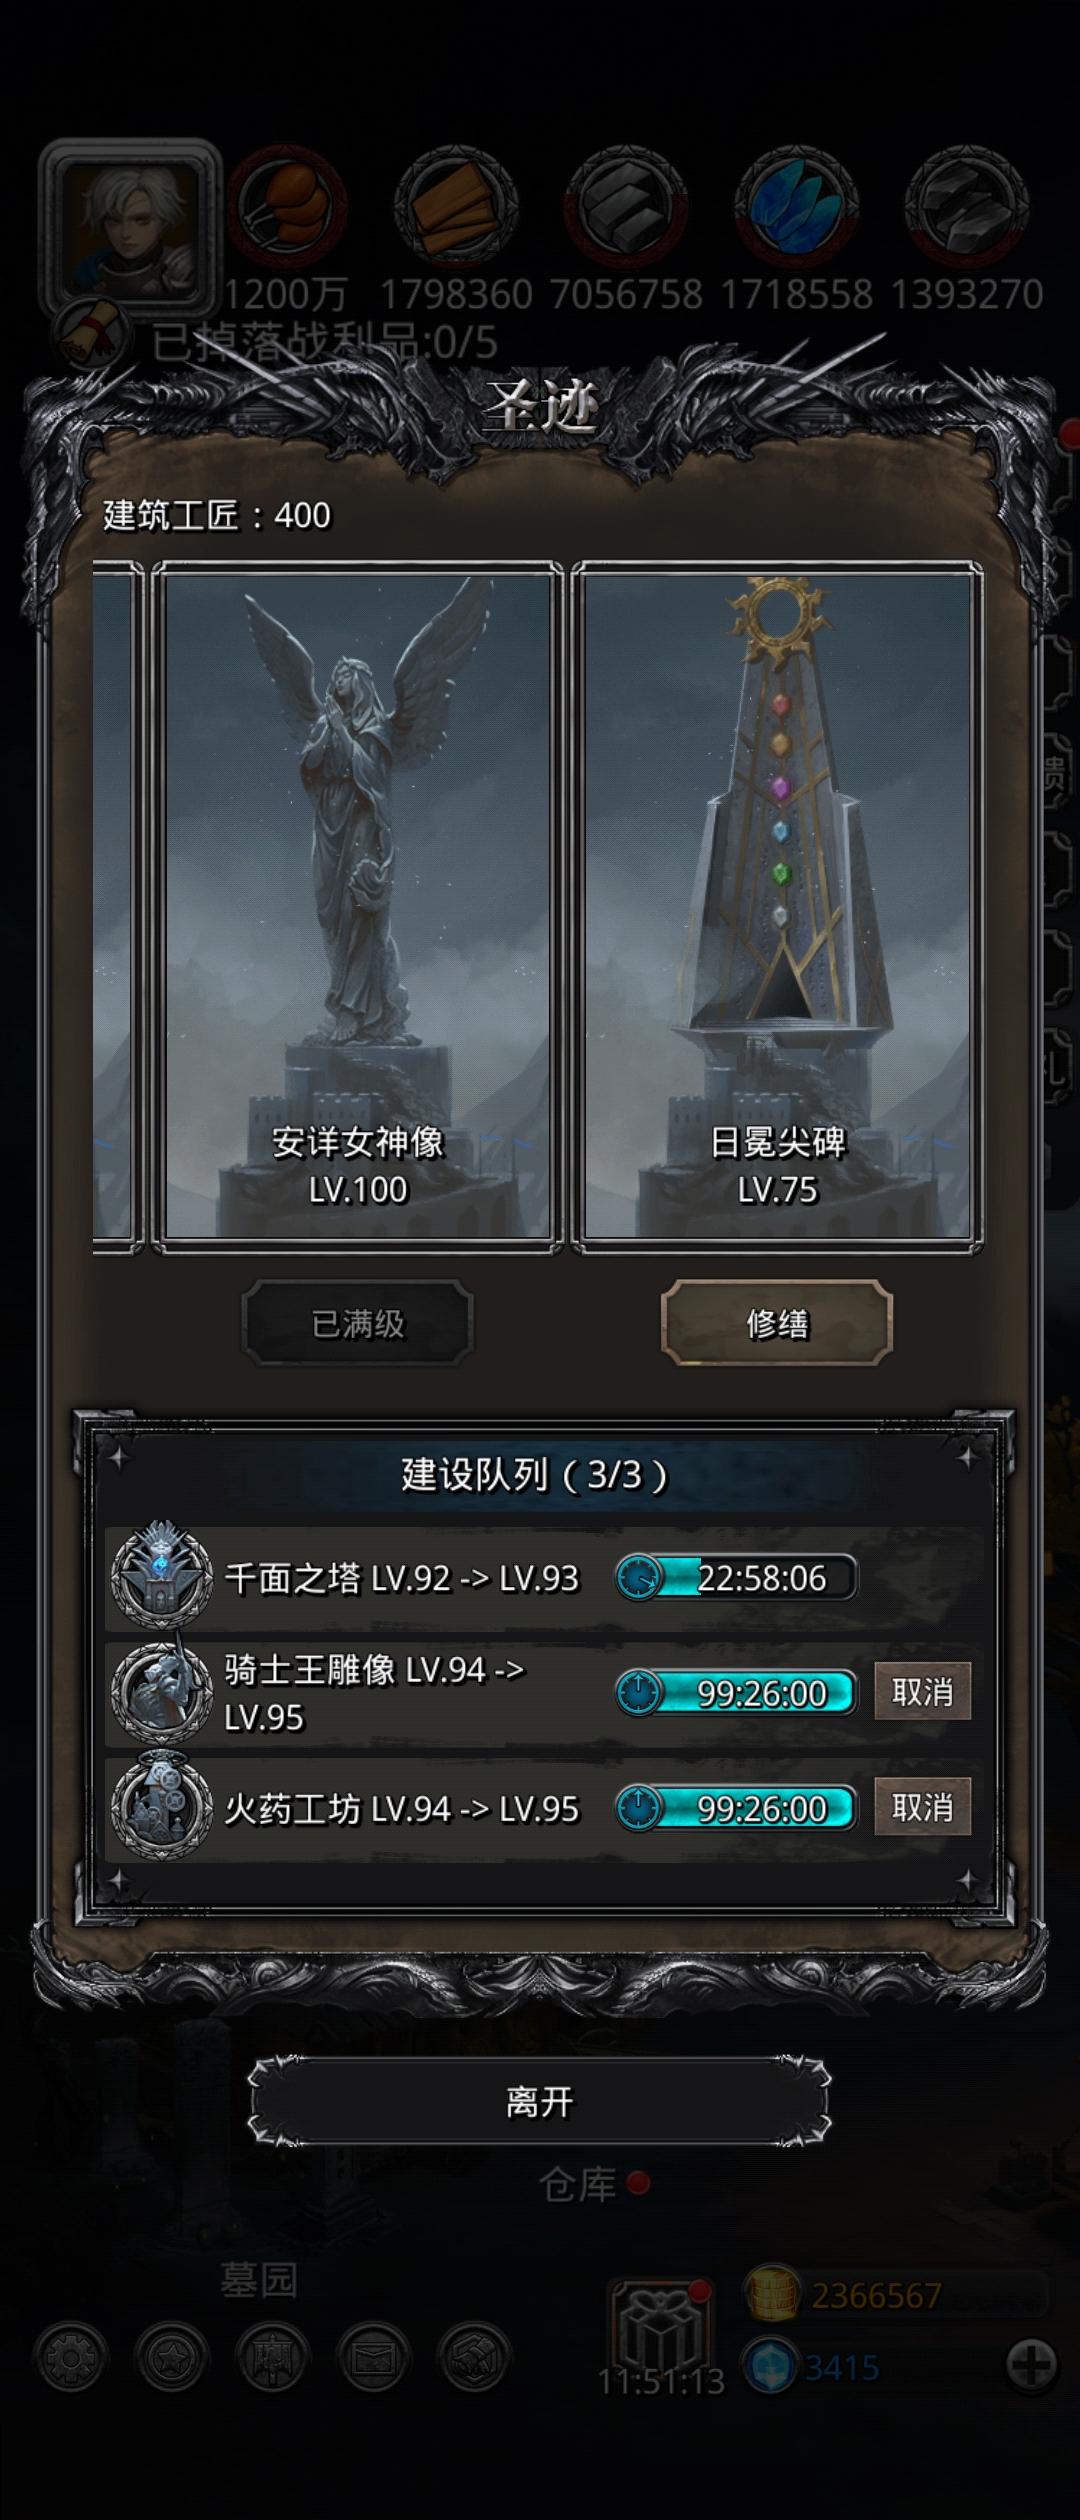
Task: Click the 千面之塔 timer progress bar
Action: [736, 1577]
